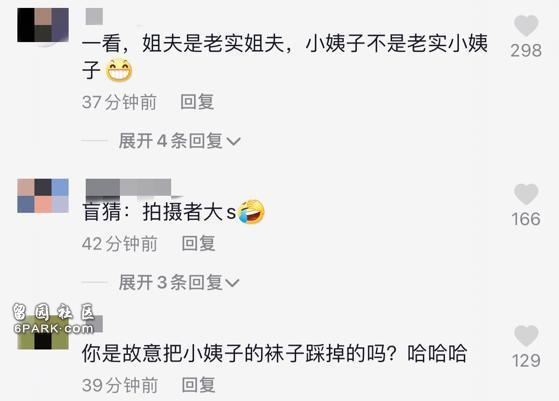Open the second commenter's avatar
The height and width of the screenshot is (401, 559).
click(x=43, y=196)
